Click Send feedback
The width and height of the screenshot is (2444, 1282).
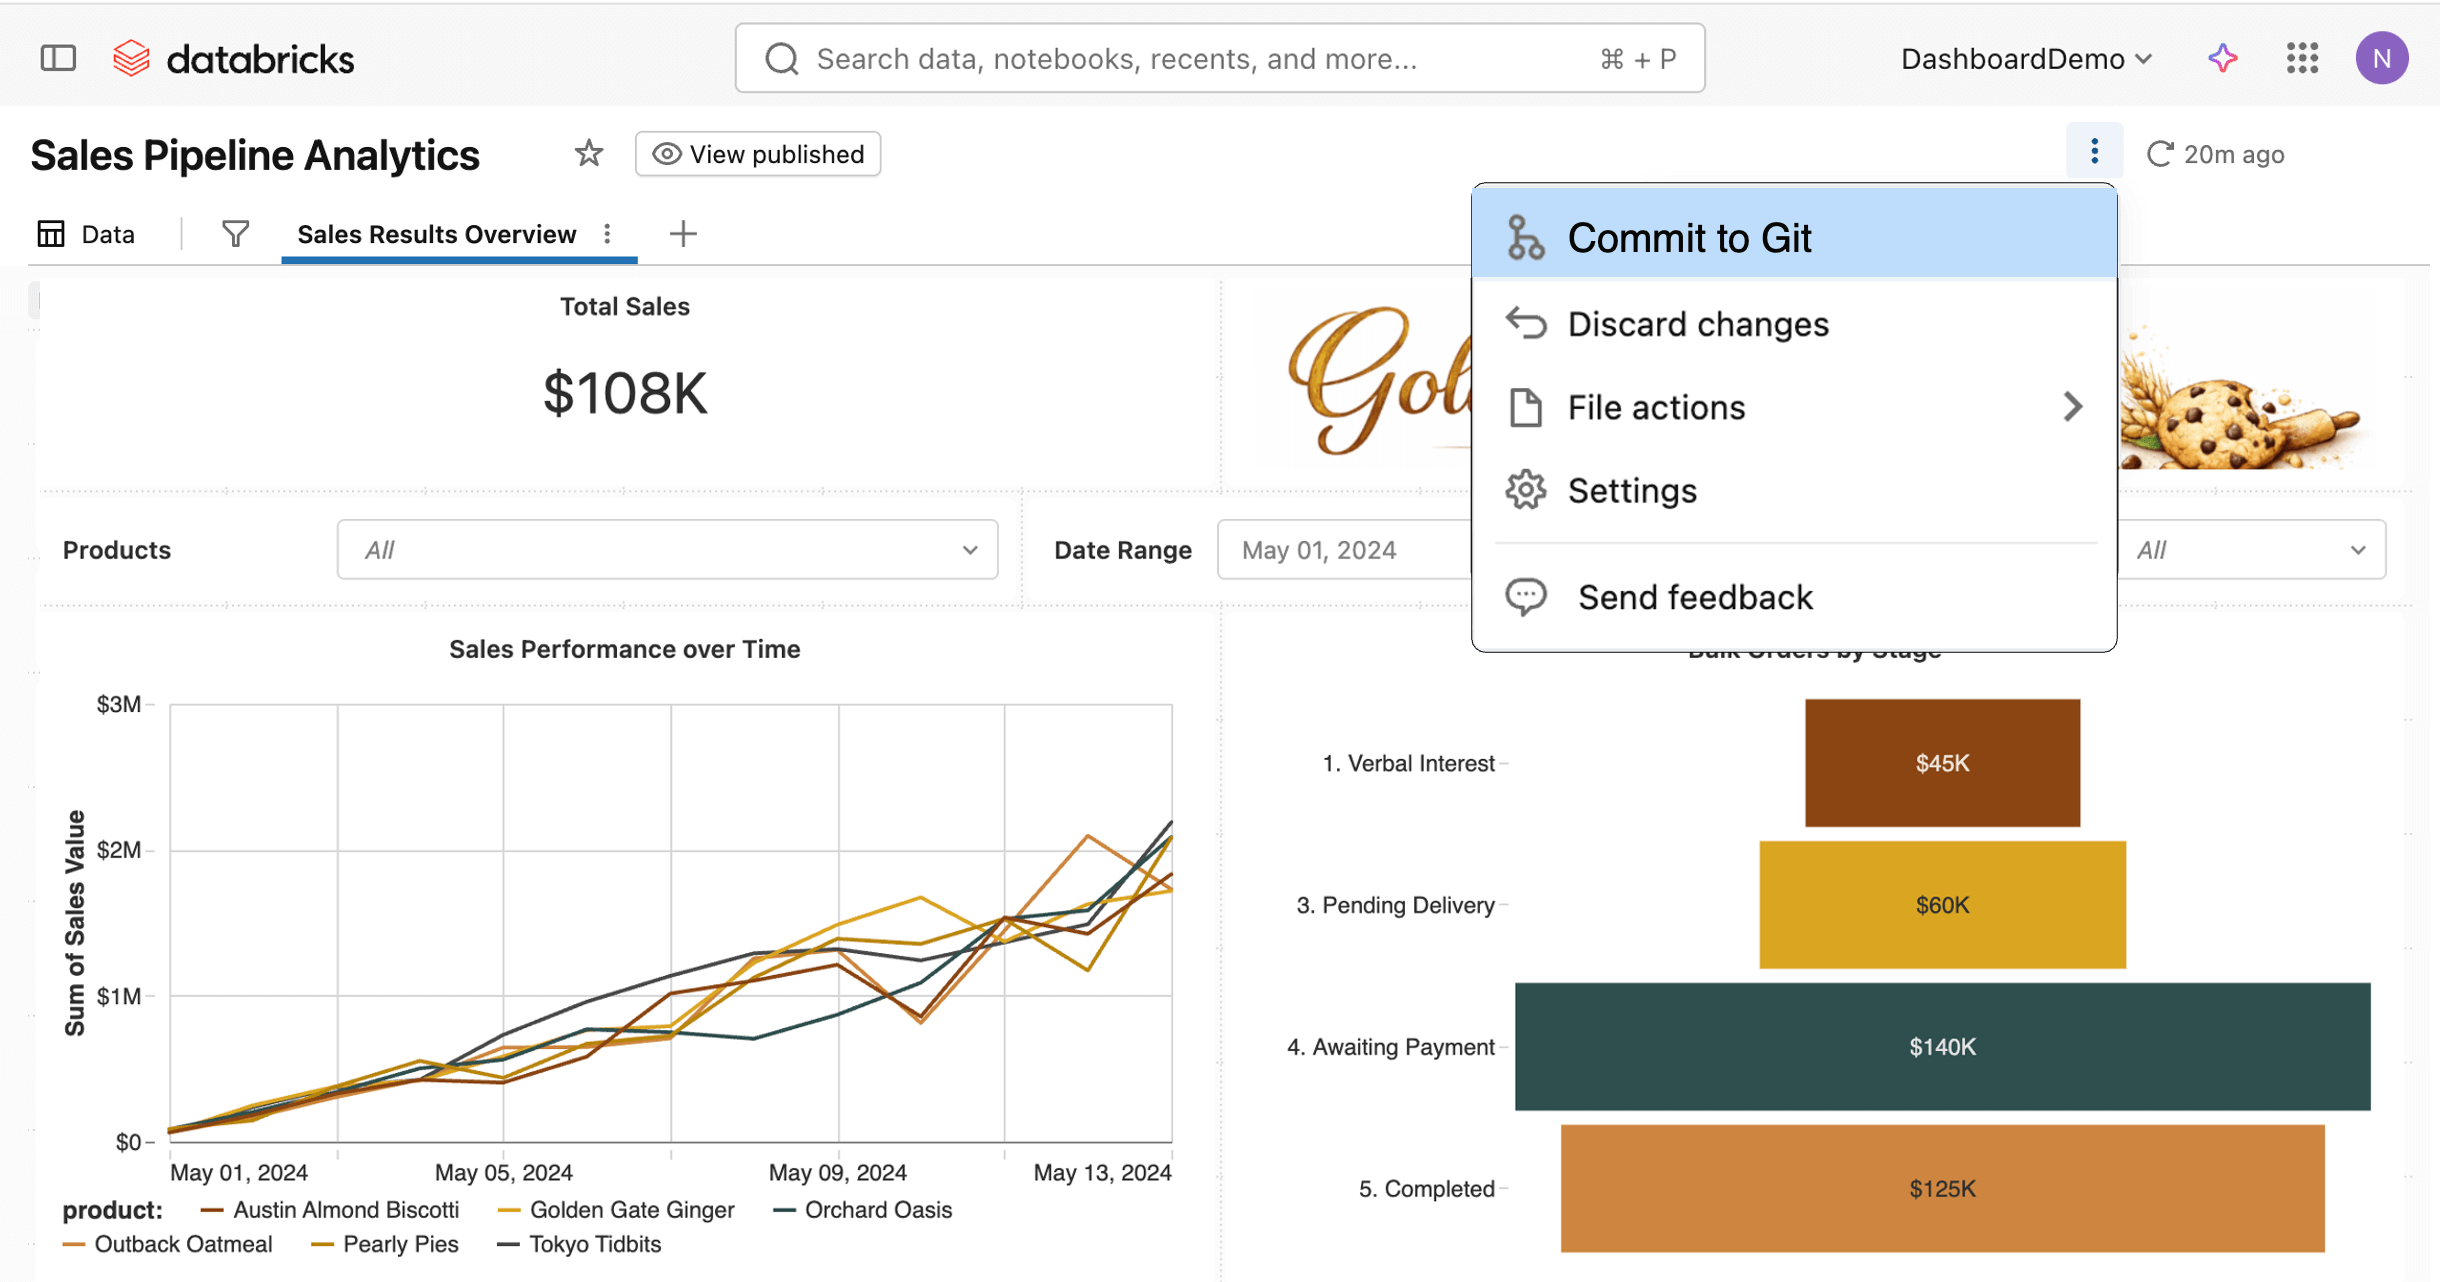tap(1695, 596)
